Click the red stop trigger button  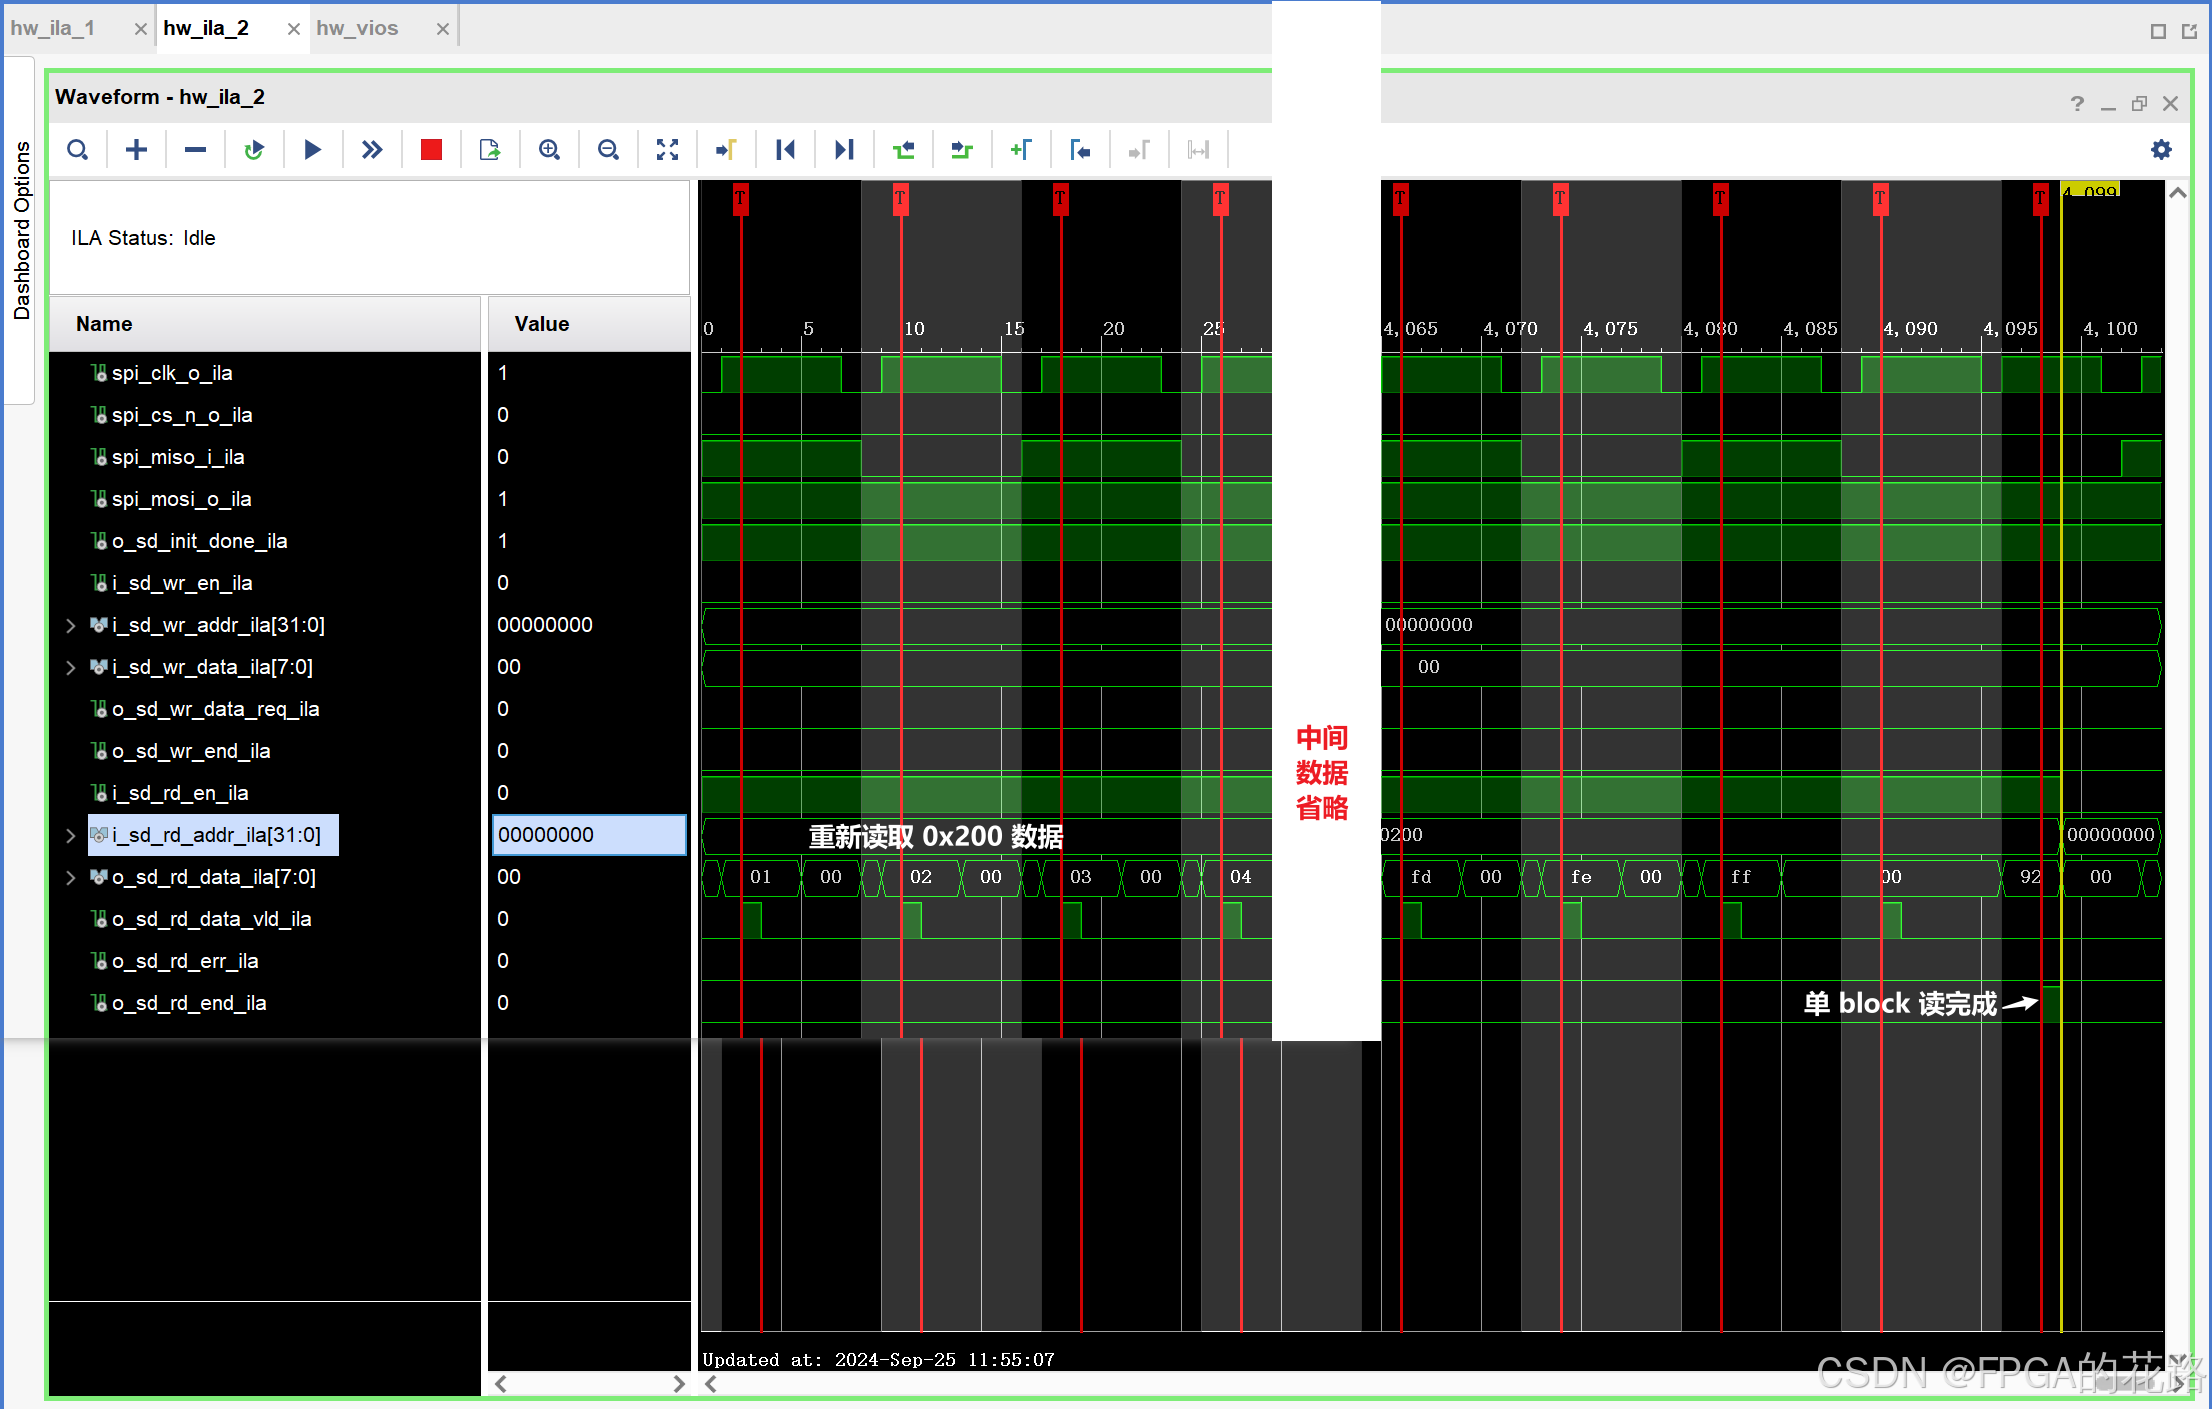pos(431,150)
